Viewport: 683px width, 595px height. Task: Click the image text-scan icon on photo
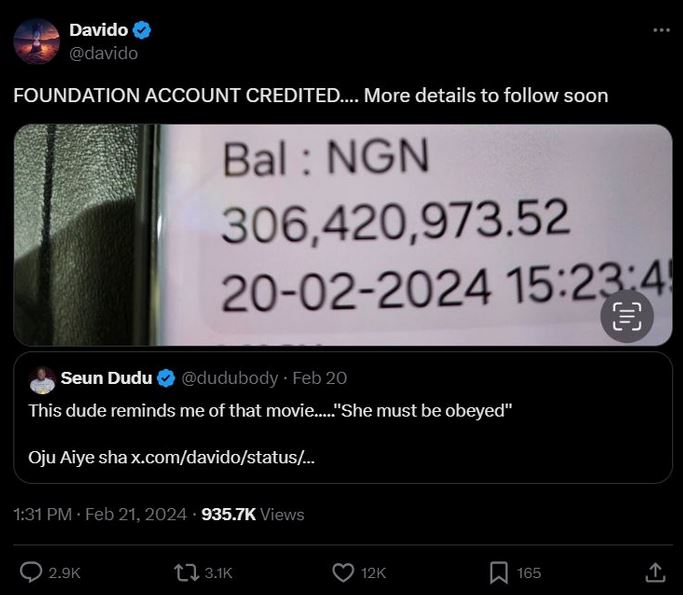click(627, 317)
